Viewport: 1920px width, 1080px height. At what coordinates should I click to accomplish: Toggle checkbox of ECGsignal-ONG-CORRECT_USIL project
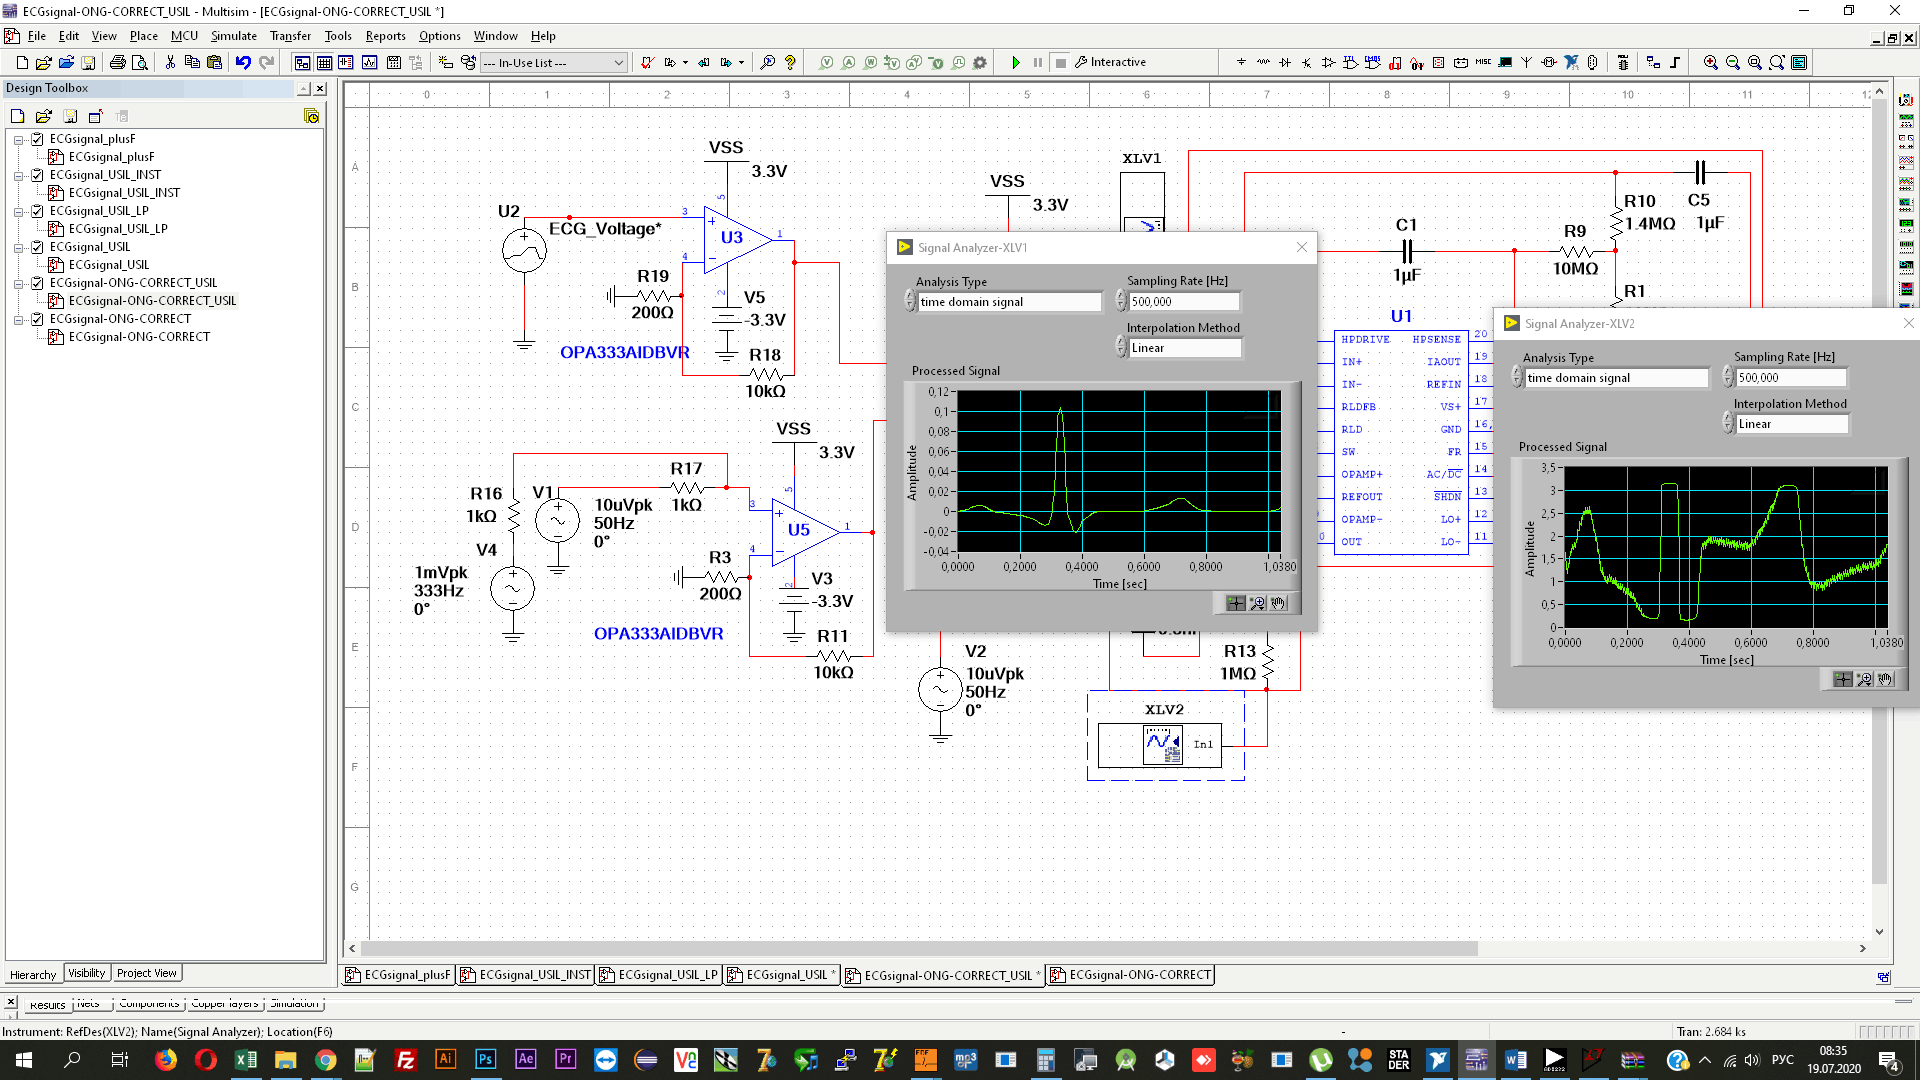pos(37,283)
